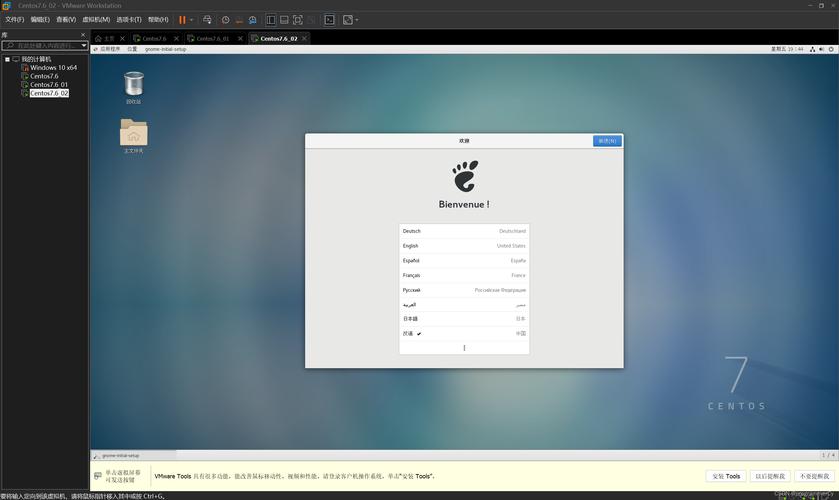Open the 虚拟机(M) menu
Image resolution: width=839 pixels, height=500 pixels.
click(x=96, y=20)
